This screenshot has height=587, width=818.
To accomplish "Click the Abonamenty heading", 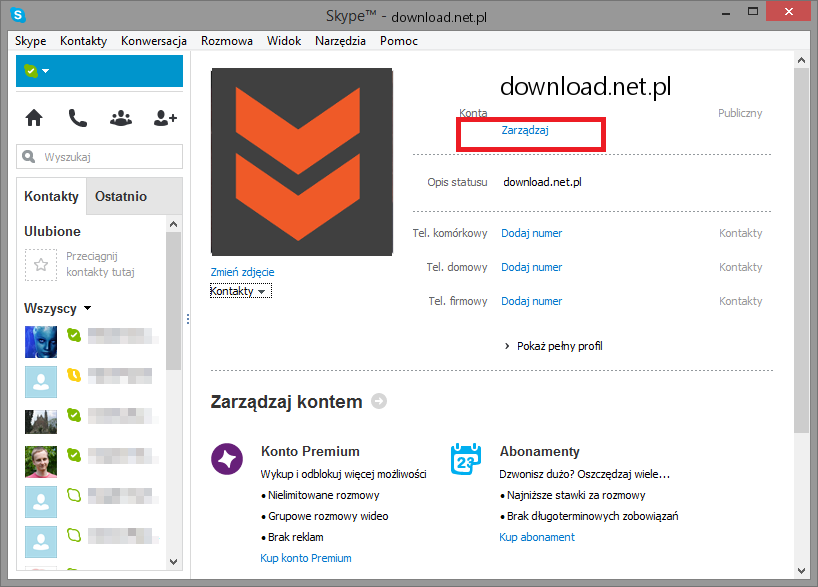I will (539, 451).
